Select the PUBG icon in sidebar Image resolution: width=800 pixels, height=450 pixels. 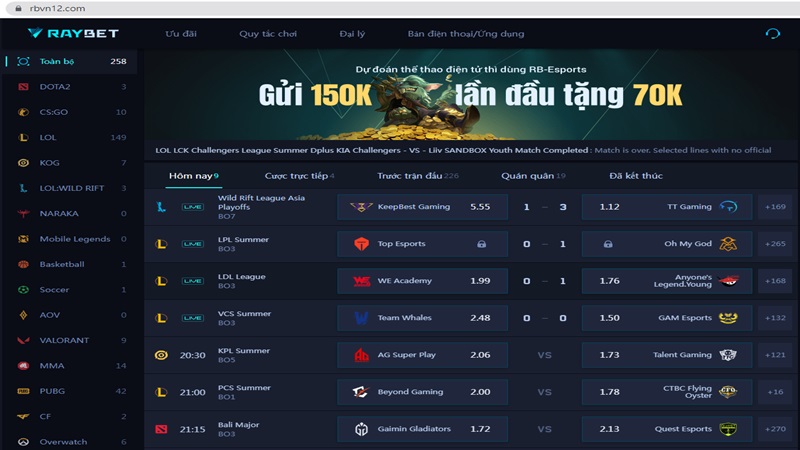tap(23, 391)
